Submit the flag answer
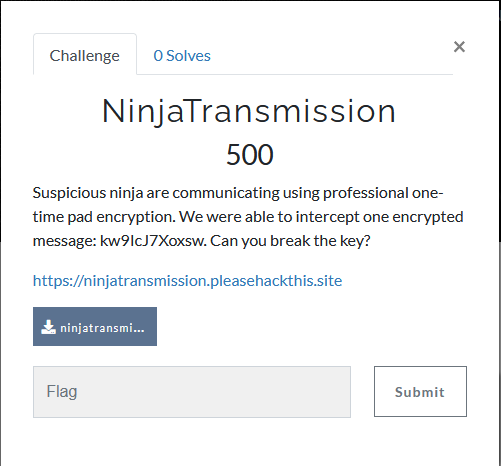 point(420,391)
